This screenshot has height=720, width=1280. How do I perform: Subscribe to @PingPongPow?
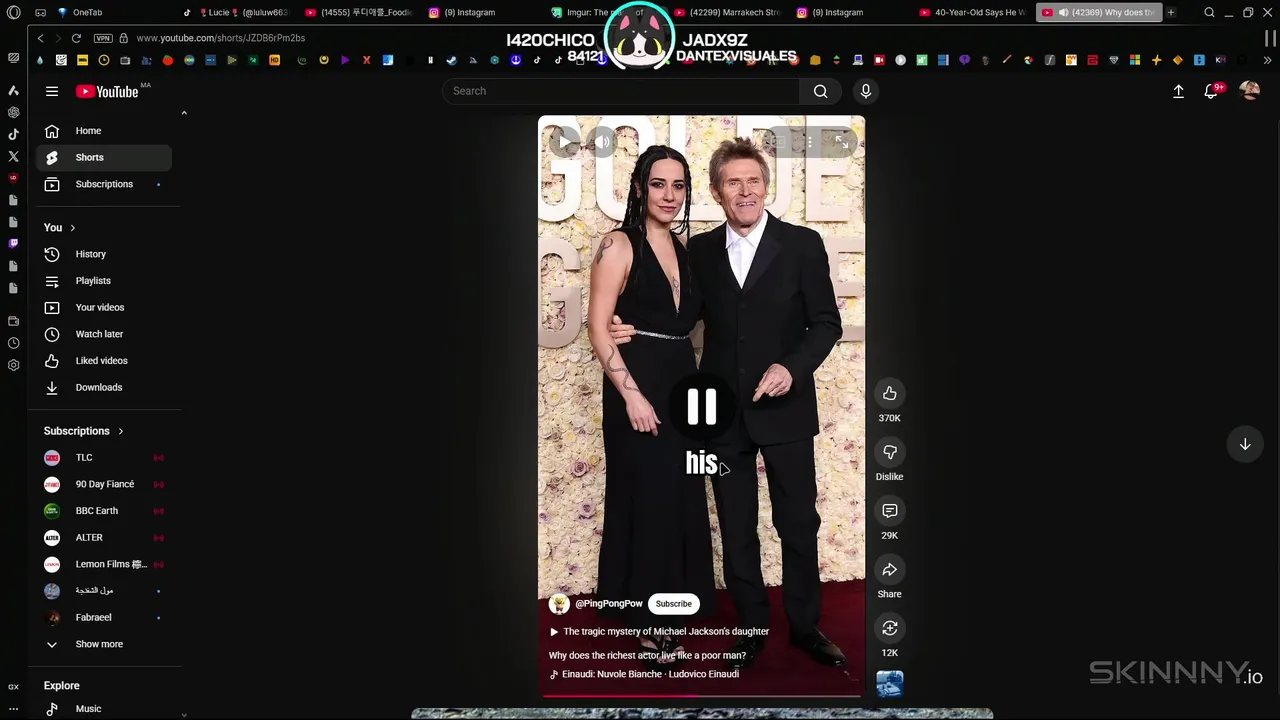pyautogui.click(x=673, y=604)
